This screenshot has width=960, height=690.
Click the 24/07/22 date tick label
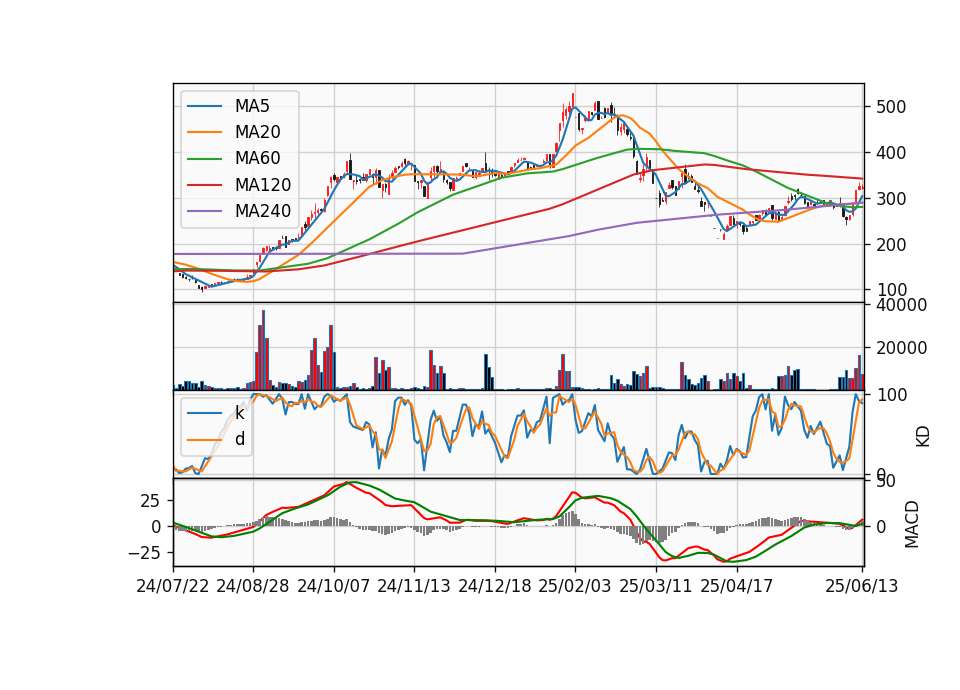(x=173, y=586)
